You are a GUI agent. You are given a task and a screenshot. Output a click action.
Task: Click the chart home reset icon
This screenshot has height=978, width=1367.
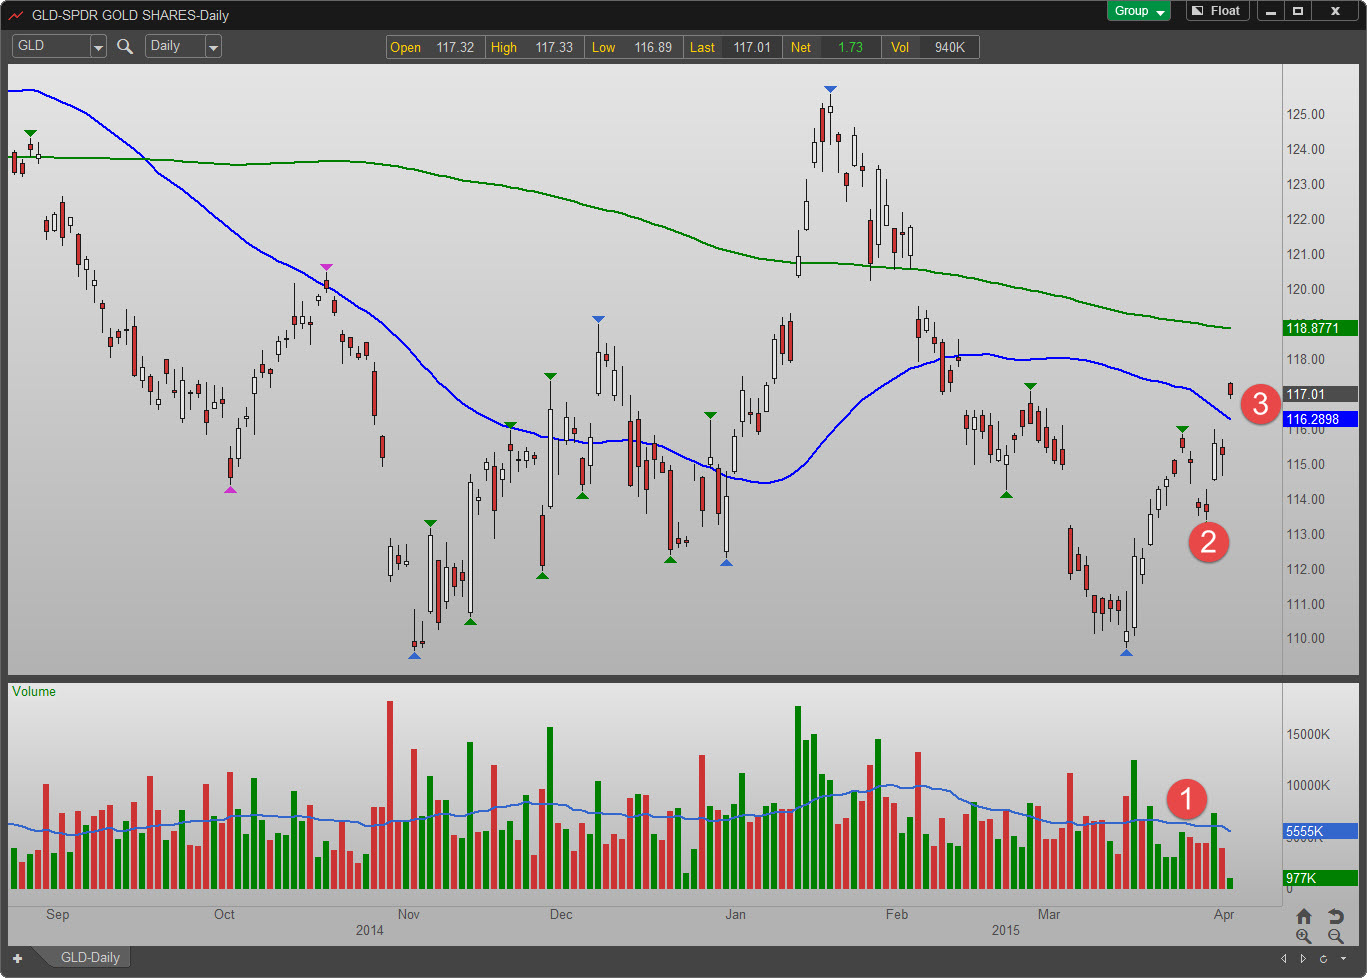[1304, 916]
